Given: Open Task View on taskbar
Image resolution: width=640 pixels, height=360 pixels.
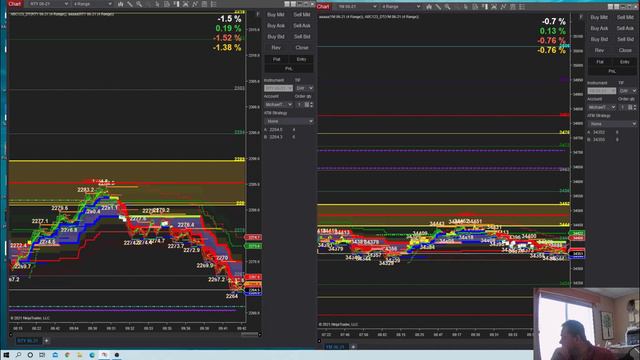Looking at the screenshot, I should (x=42, y=355).
